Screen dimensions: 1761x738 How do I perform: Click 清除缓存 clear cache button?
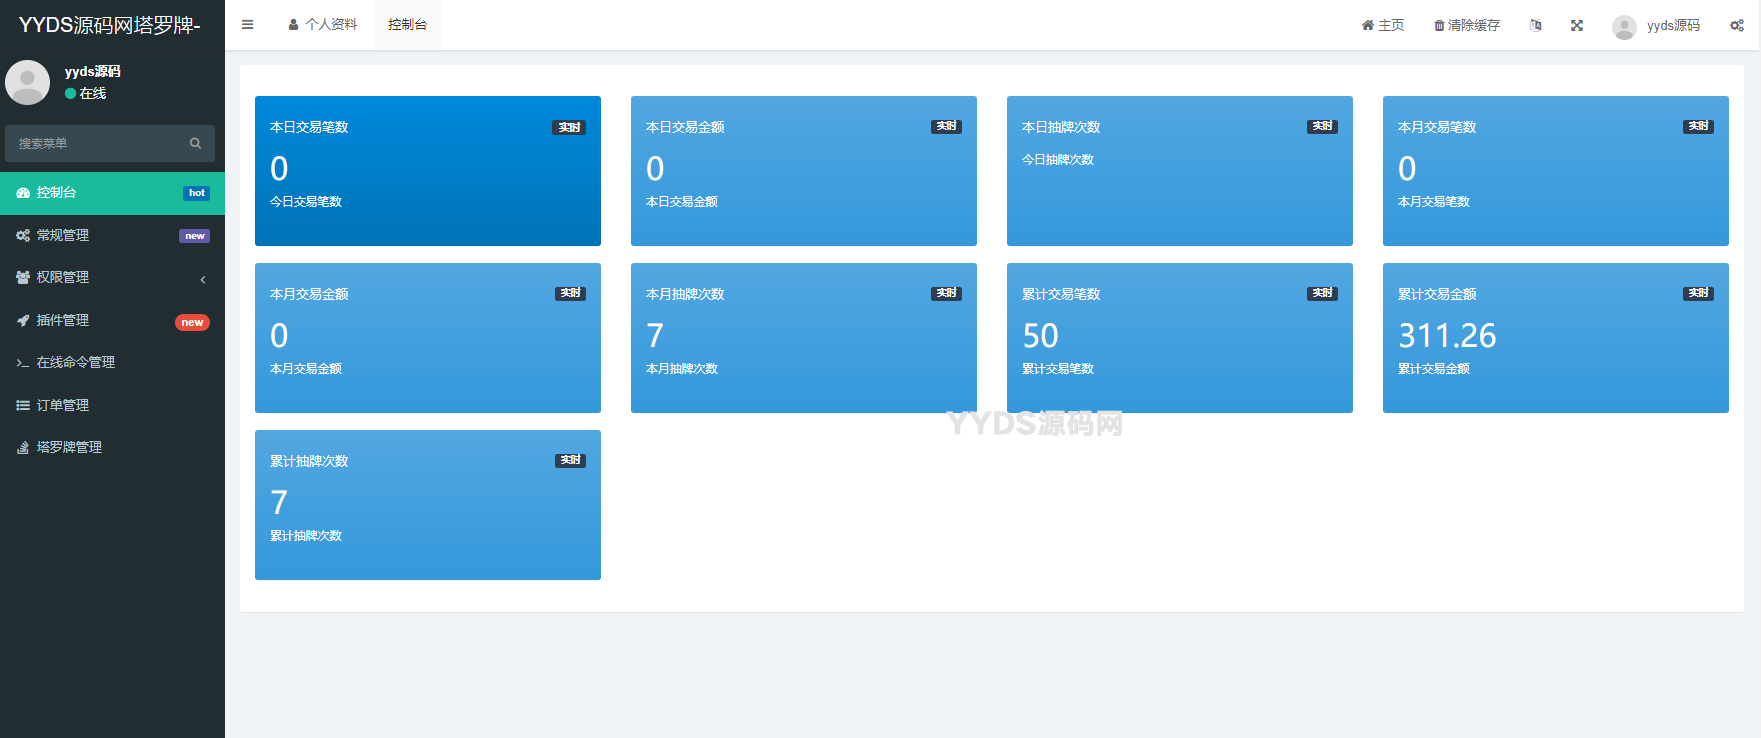coord(1467,25)
